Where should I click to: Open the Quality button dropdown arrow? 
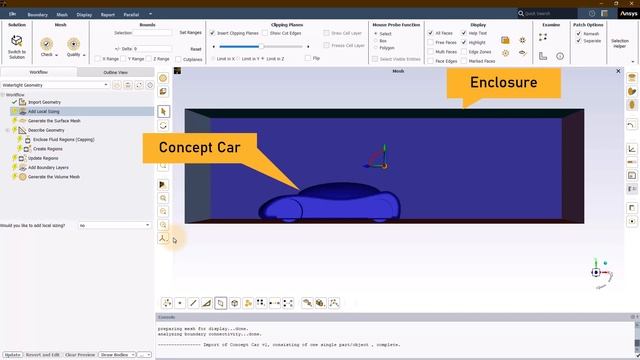pos(84,55)
